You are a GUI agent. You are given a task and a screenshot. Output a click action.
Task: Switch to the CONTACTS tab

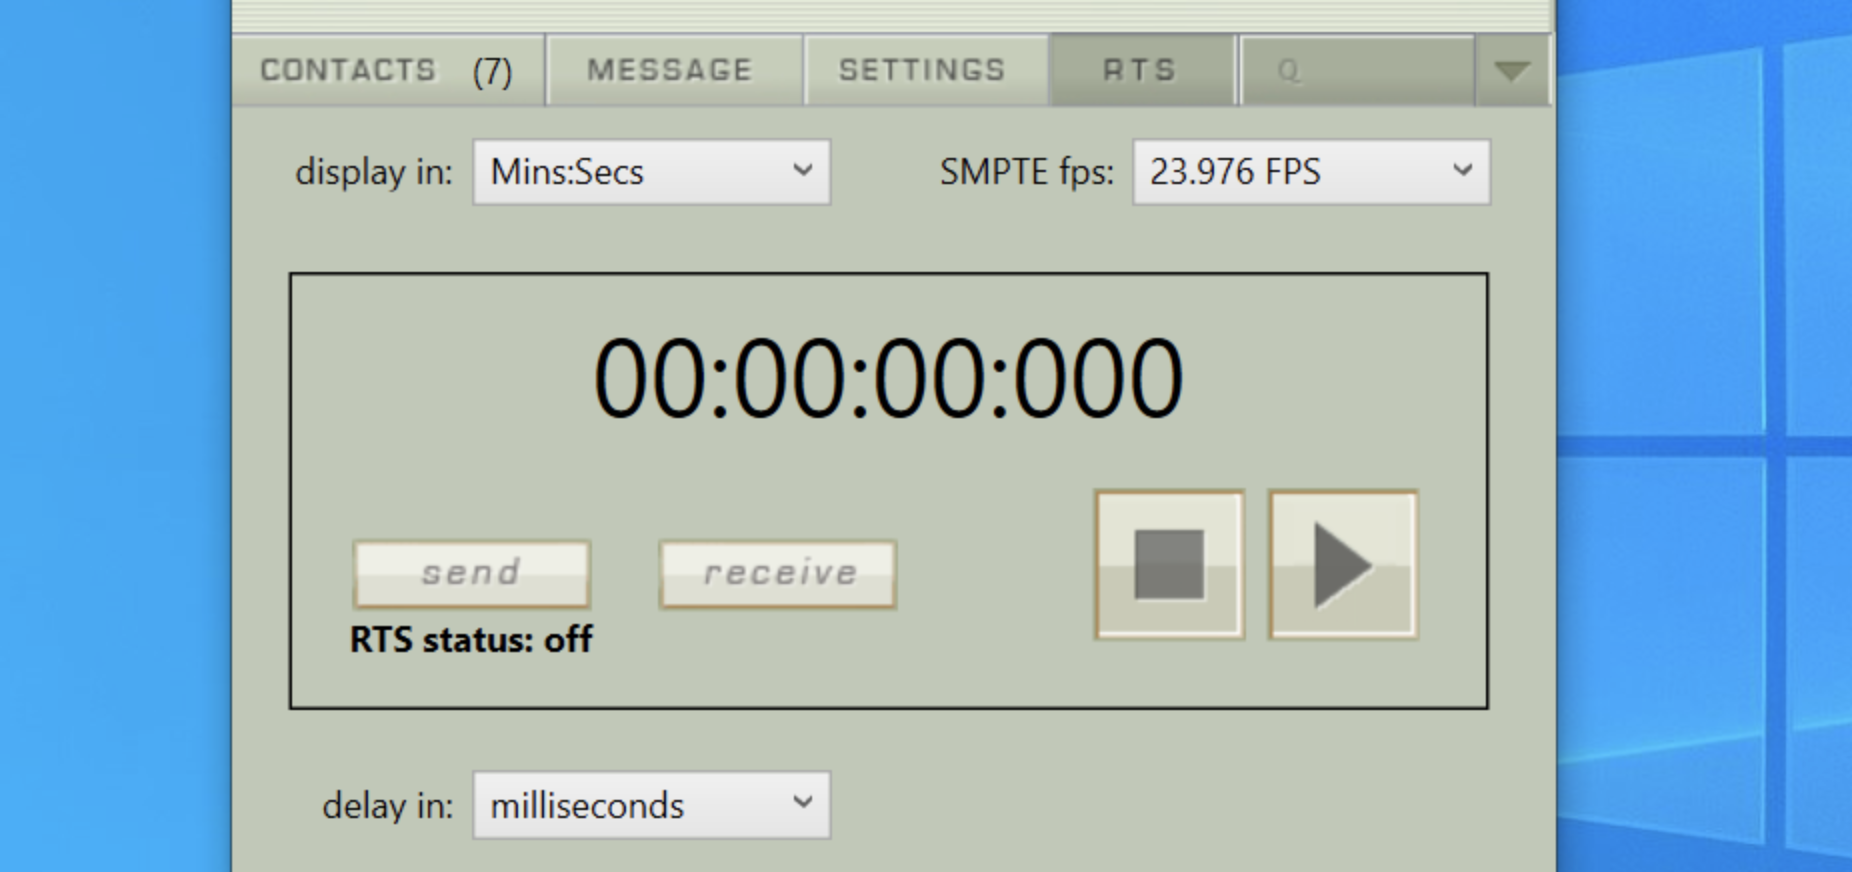348,70
